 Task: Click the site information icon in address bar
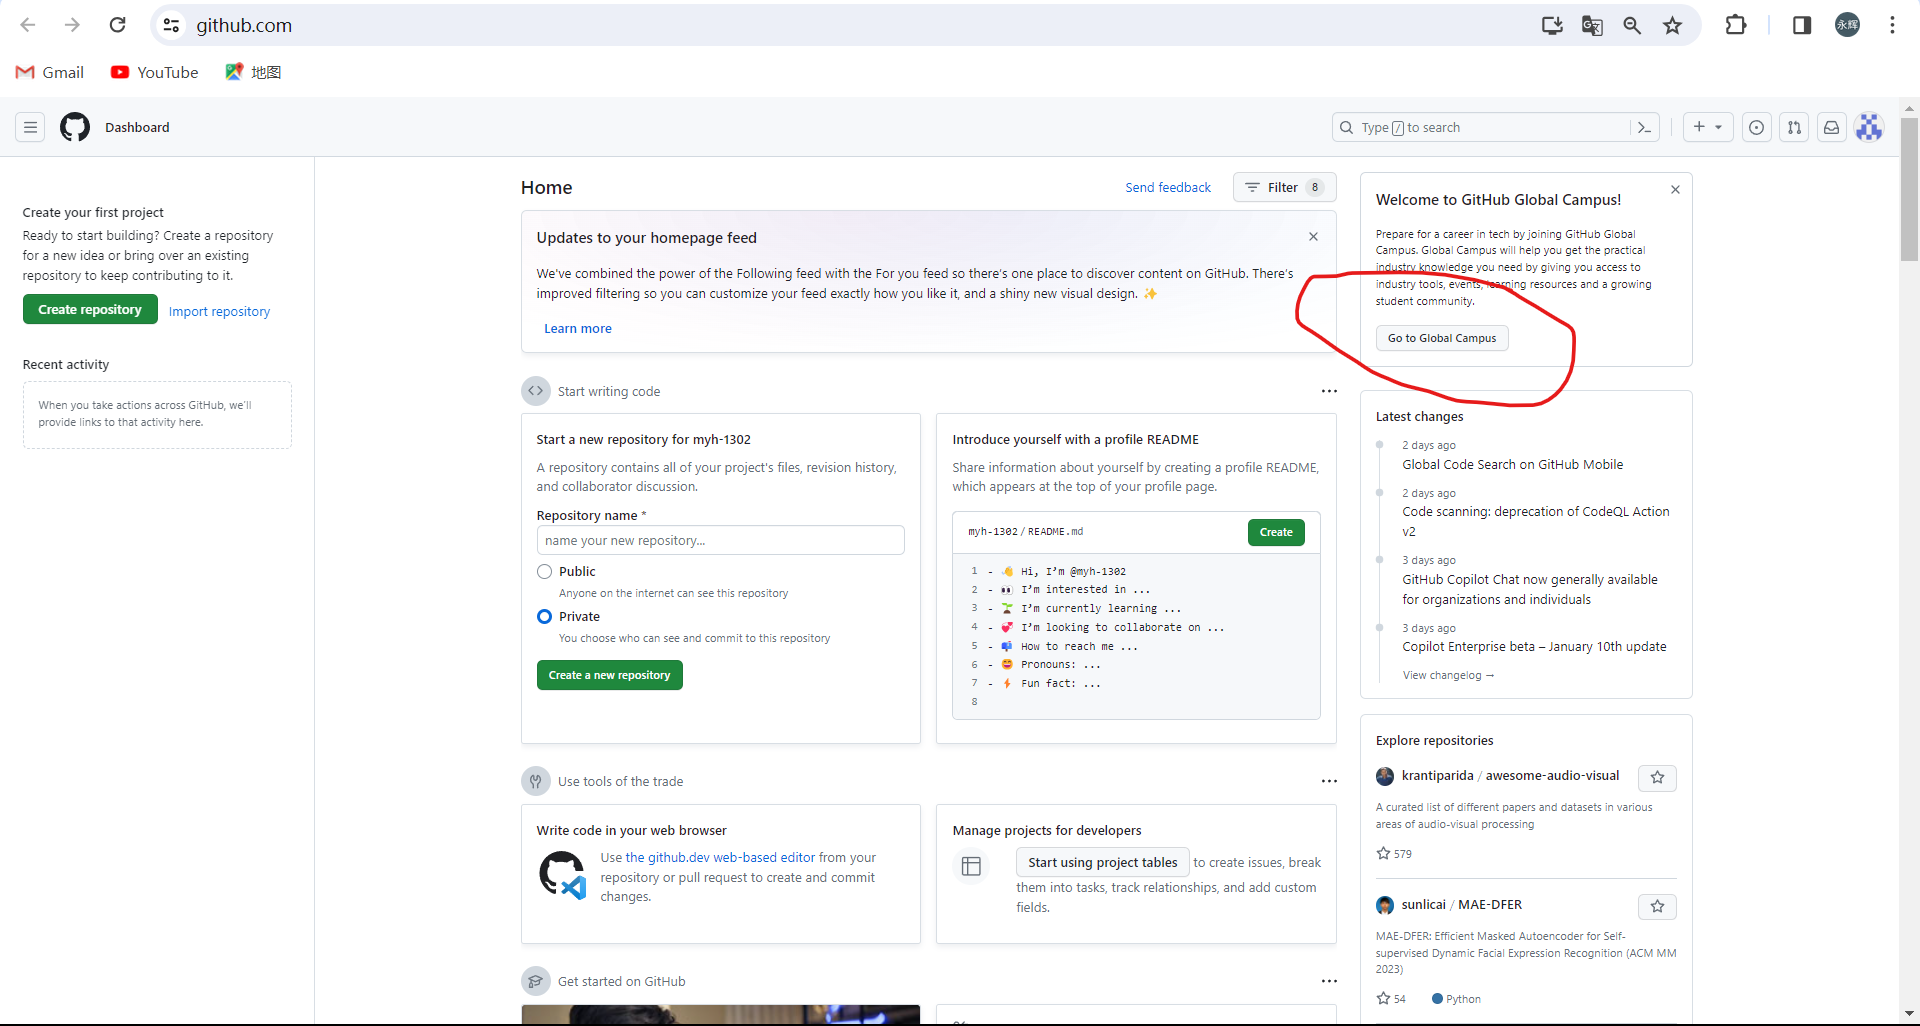[172, 25]
